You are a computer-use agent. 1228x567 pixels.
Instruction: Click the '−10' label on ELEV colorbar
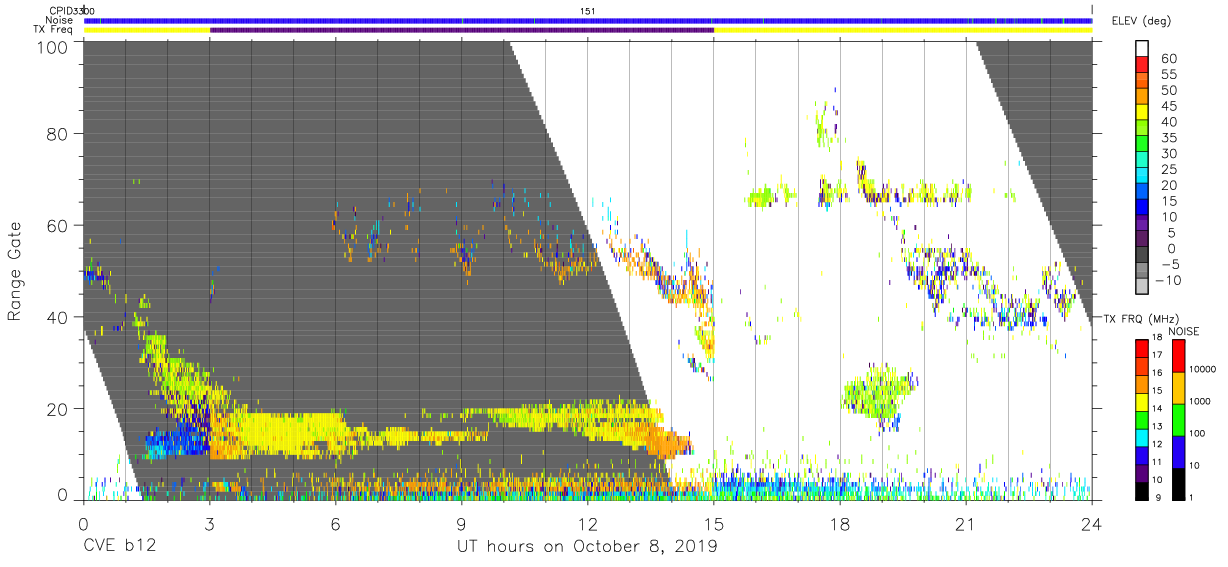tap(1168, 279)
